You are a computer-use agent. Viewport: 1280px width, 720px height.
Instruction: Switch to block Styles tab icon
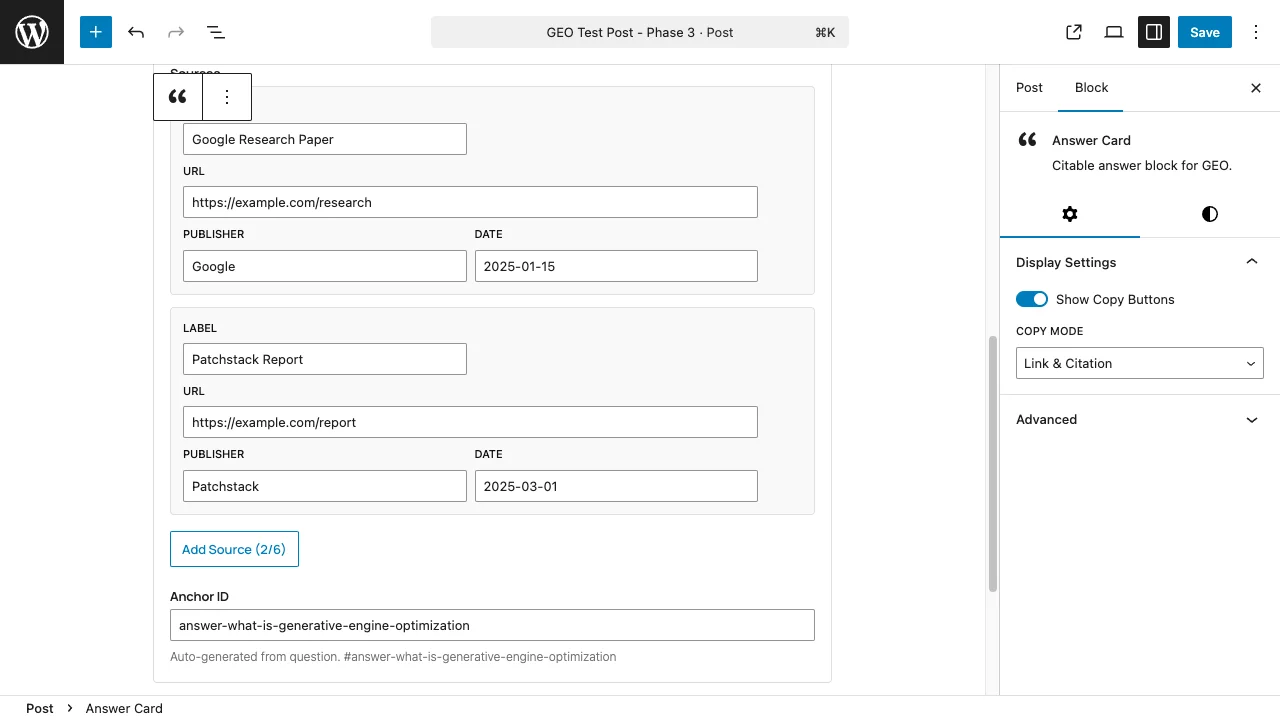(x=1210, y=214)
